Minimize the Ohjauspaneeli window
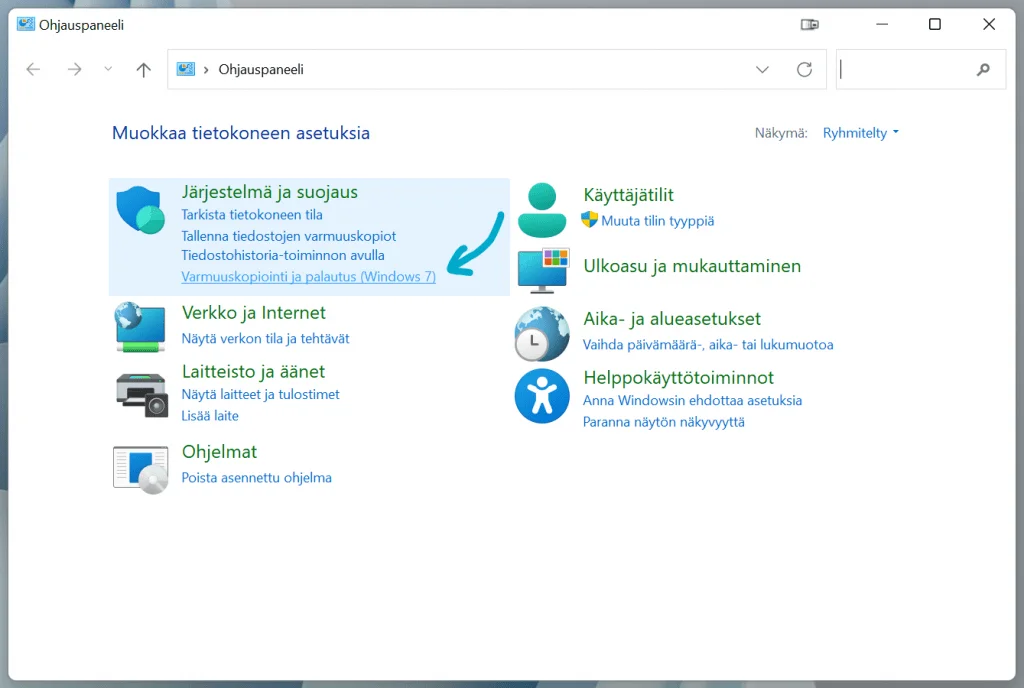 [x=882, y=25]
